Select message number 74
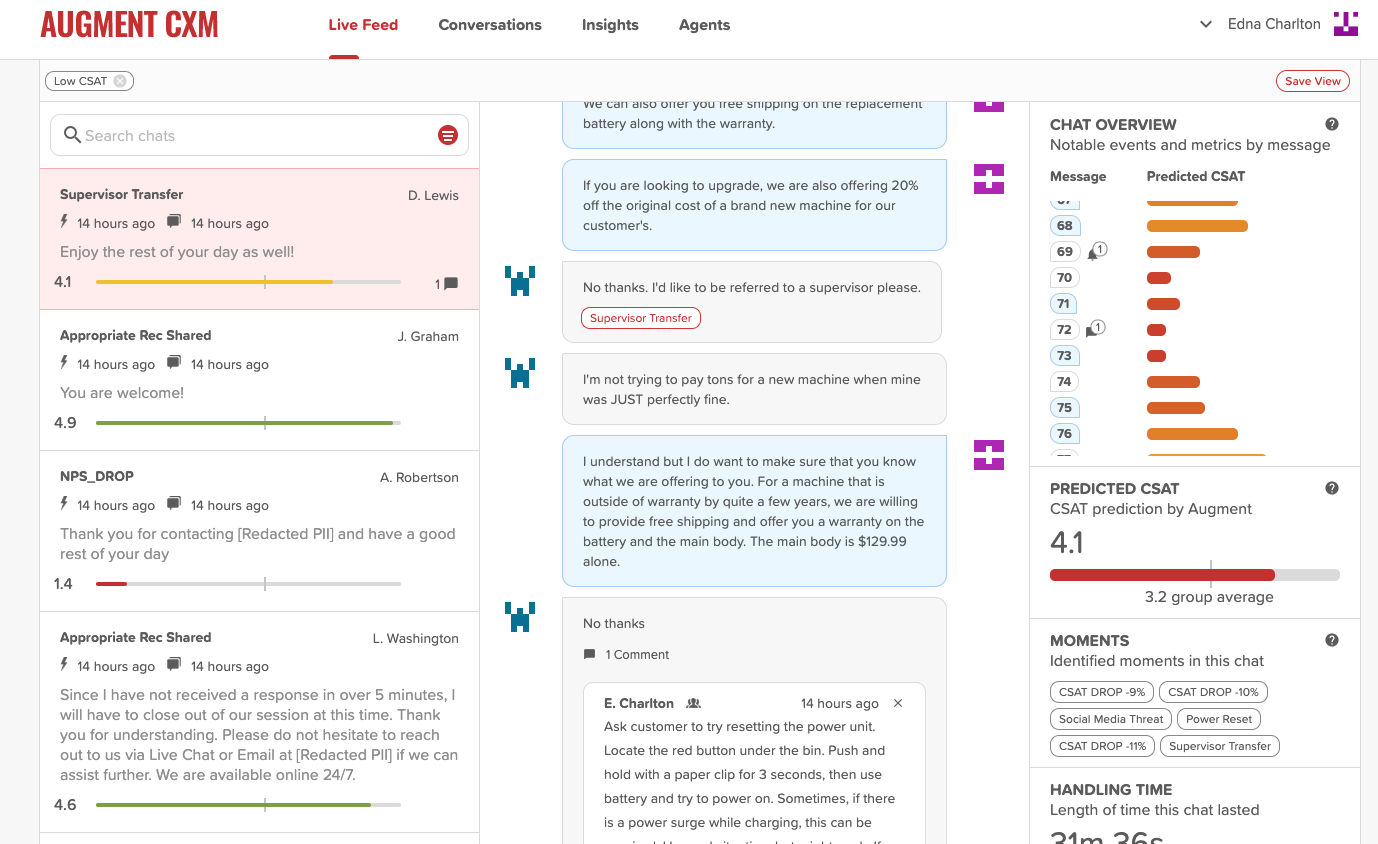 1064,382
